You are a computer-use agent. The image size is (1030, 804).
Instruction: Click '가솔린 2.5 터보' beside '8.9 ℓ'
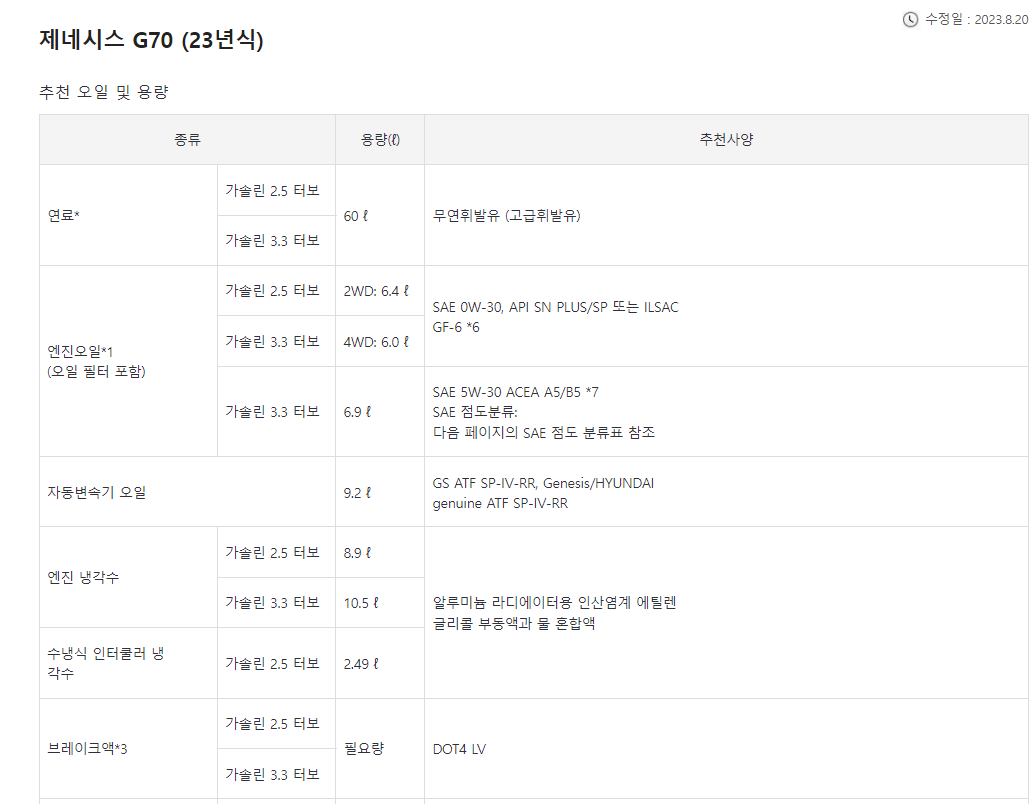[x=272, y=552]
